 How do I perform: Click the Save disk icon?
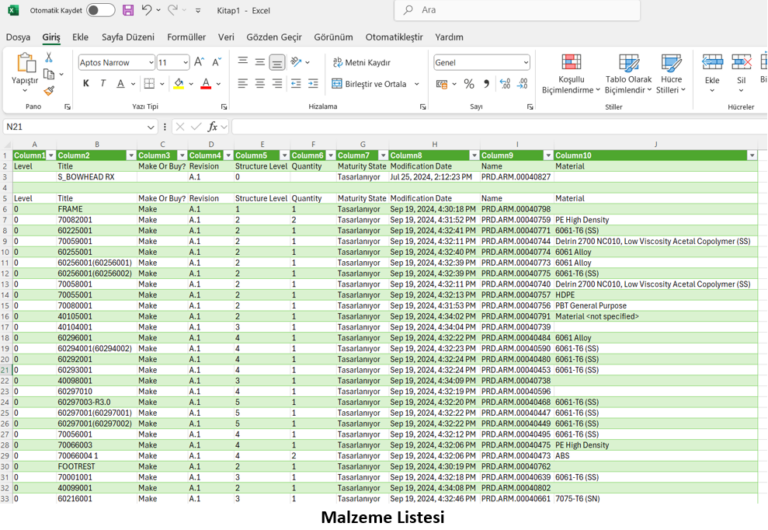[127, 10]
